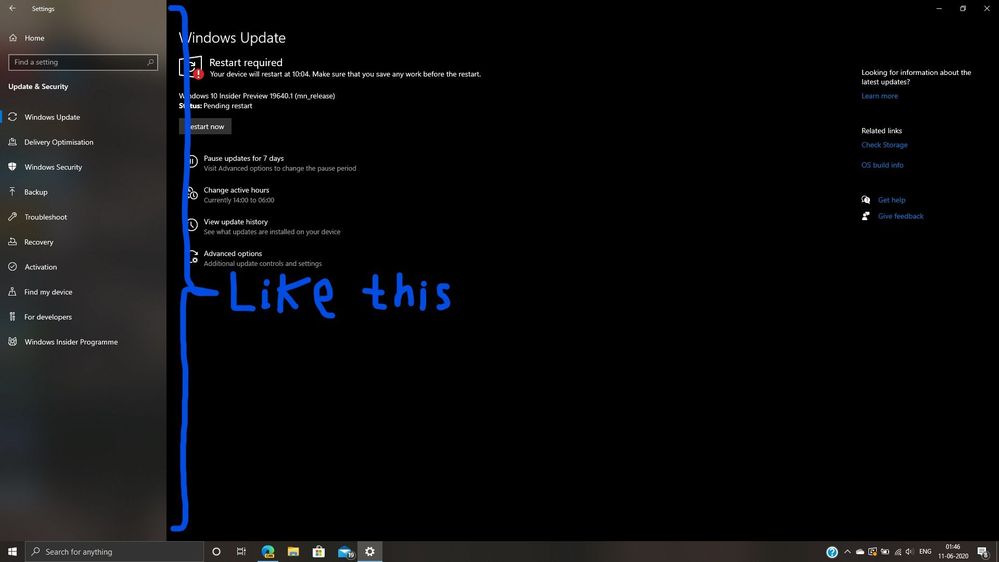Screen dimensions: 999x562
Task: Click the blue help icon in tray
Action: pyautogui.click(x=832, y=552)
